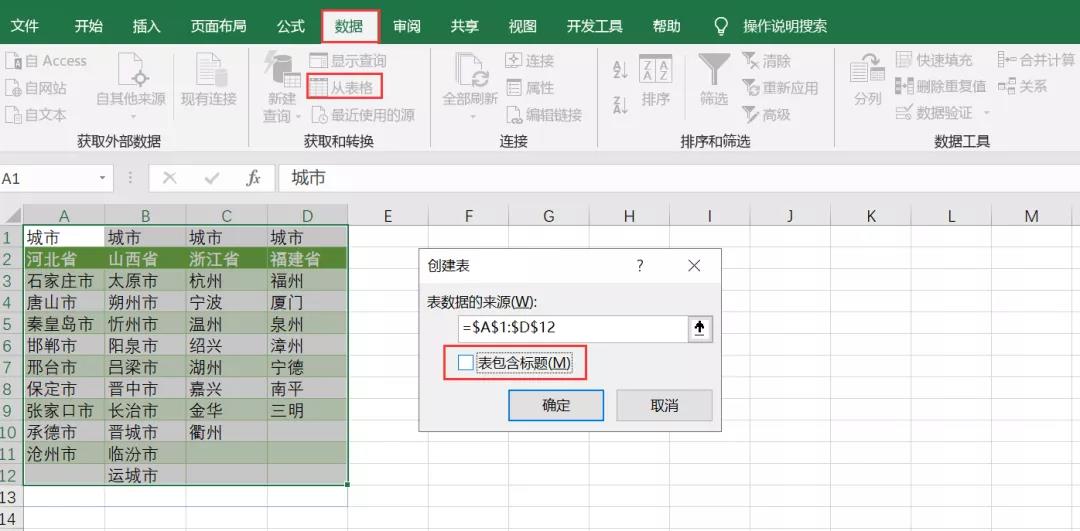Click the 自网站 import icon
This screenshot has height=531, width=1080.
pyautogui.click(x=14, y=87)
